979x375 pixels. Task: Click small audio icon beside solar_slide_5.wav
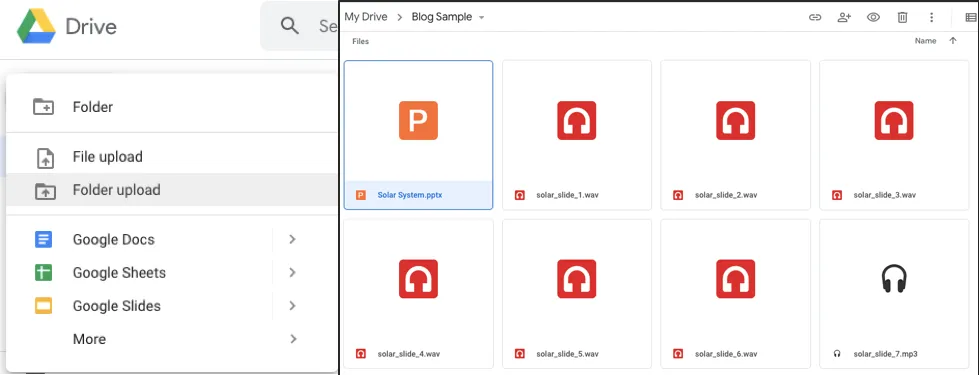[x=519, y=354]
